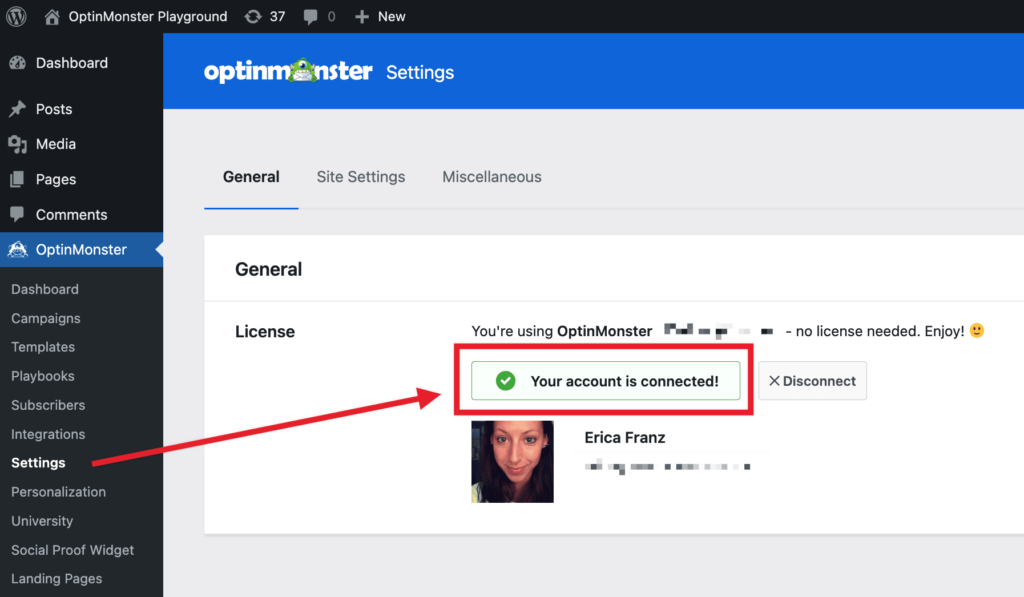Open the Miscellaneous tab
Screen dimensions: 1024x597
(x=491, y=176)
